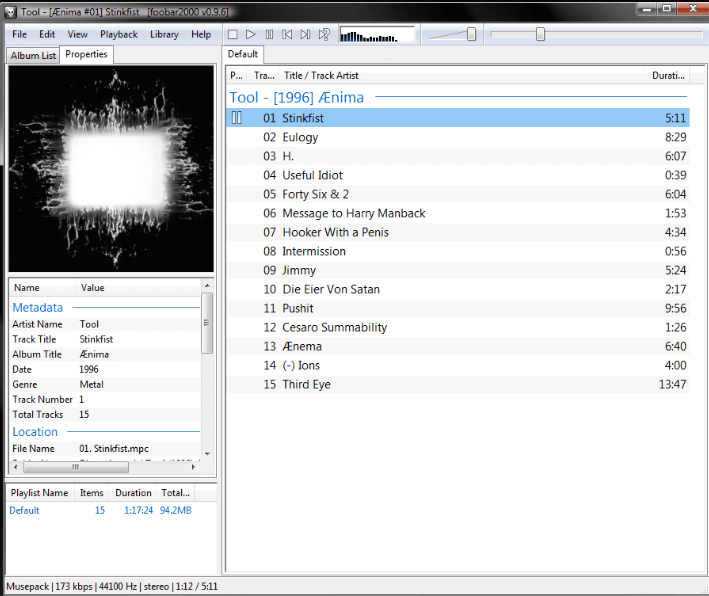Click the Date value 1996

coord(89,369)
